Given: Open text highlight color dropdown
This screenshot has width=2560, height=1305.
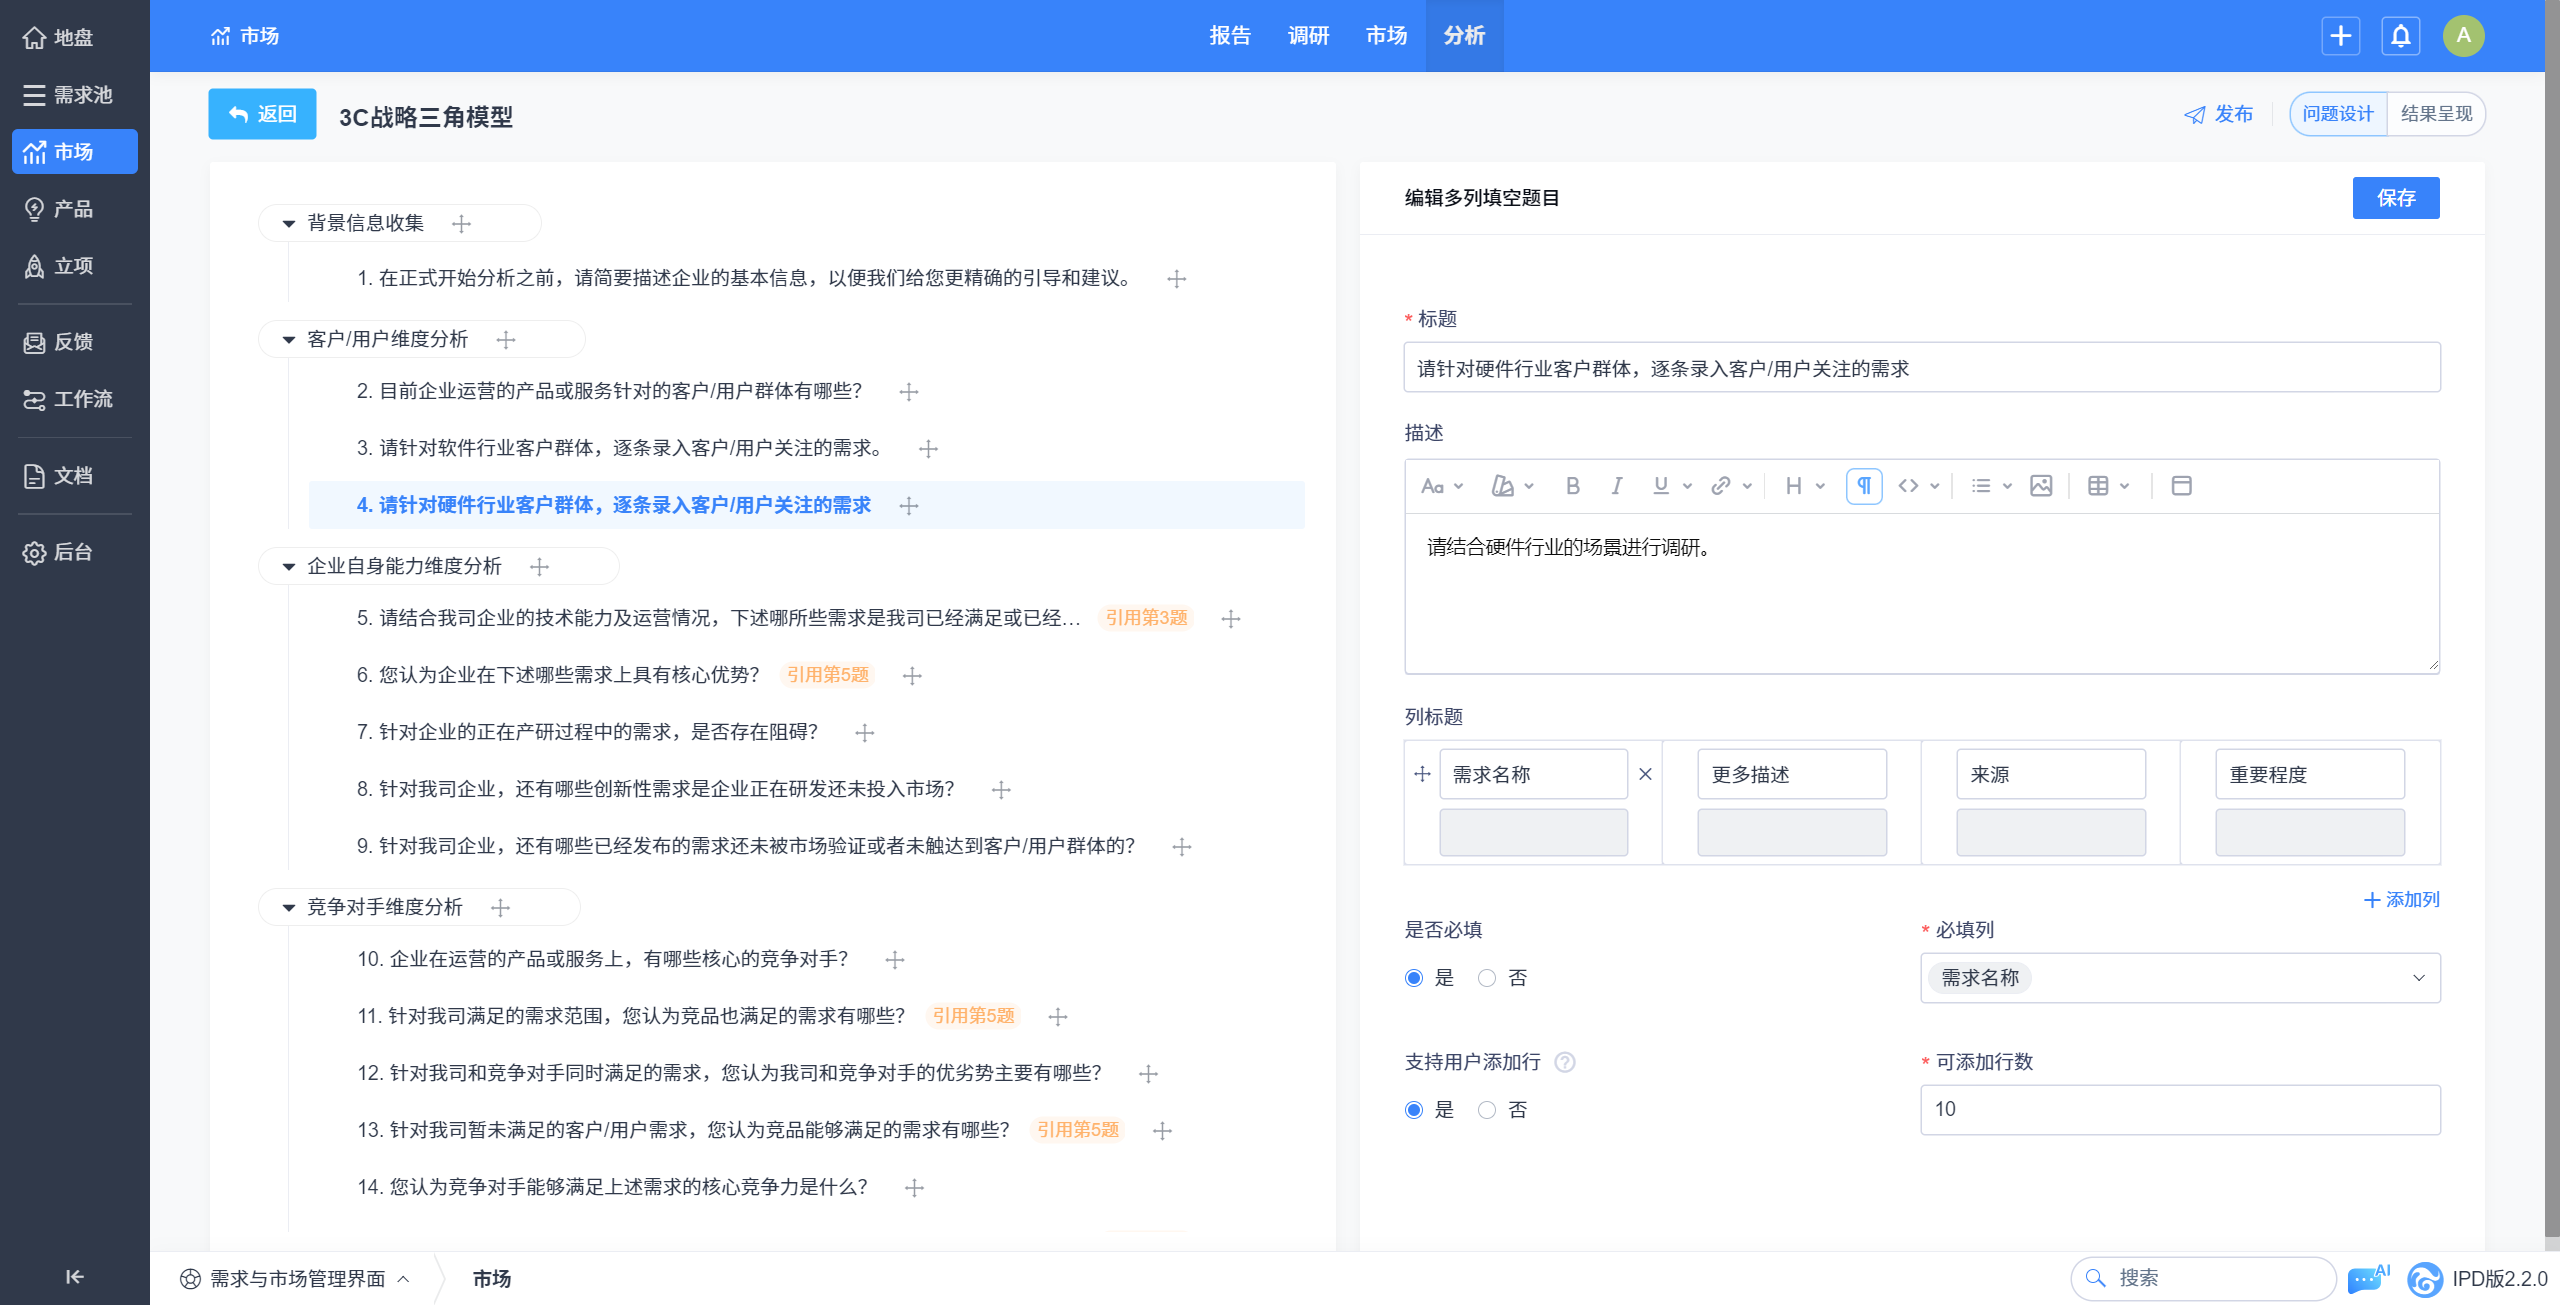Looking at the screenshot, I should point(1512,486).
